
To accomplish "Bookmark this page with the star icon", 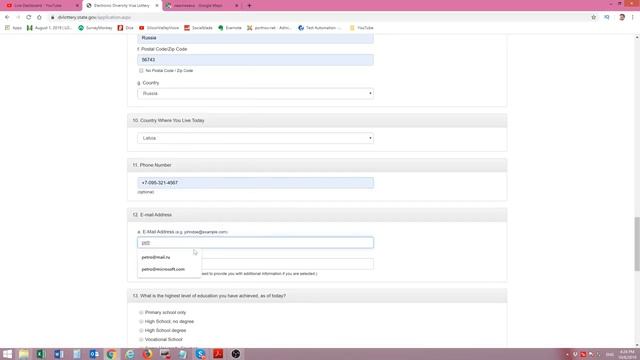I will coord(593,18).
